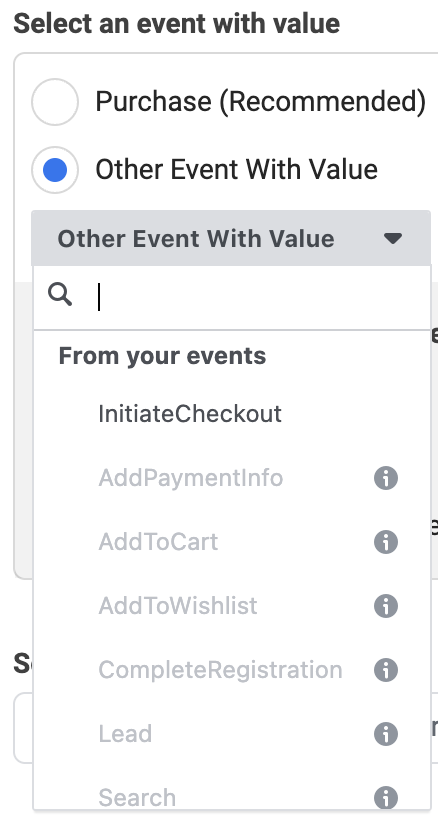
Task: Choose InitiateCheckout from the events list
Action: coord(232,414)
